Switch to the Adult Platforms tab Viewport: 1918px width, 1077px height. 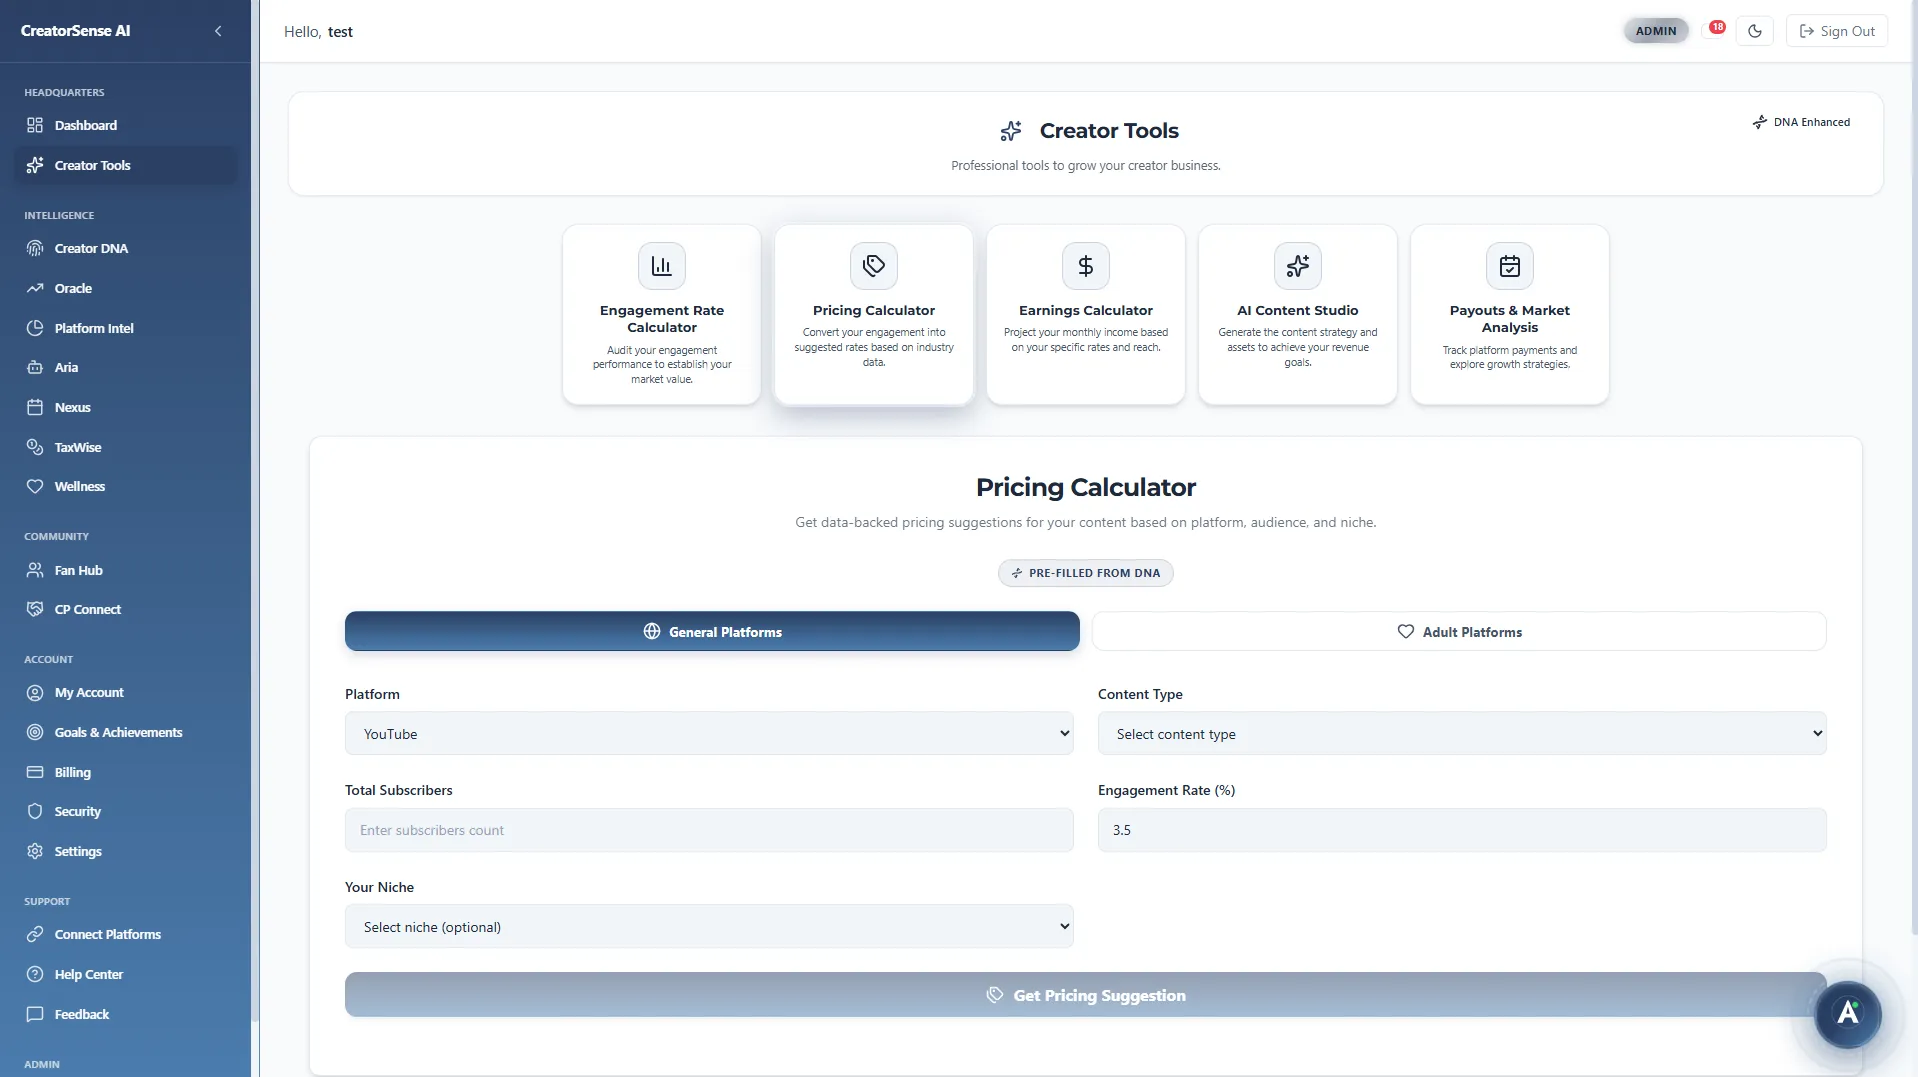click(1458, 631)
